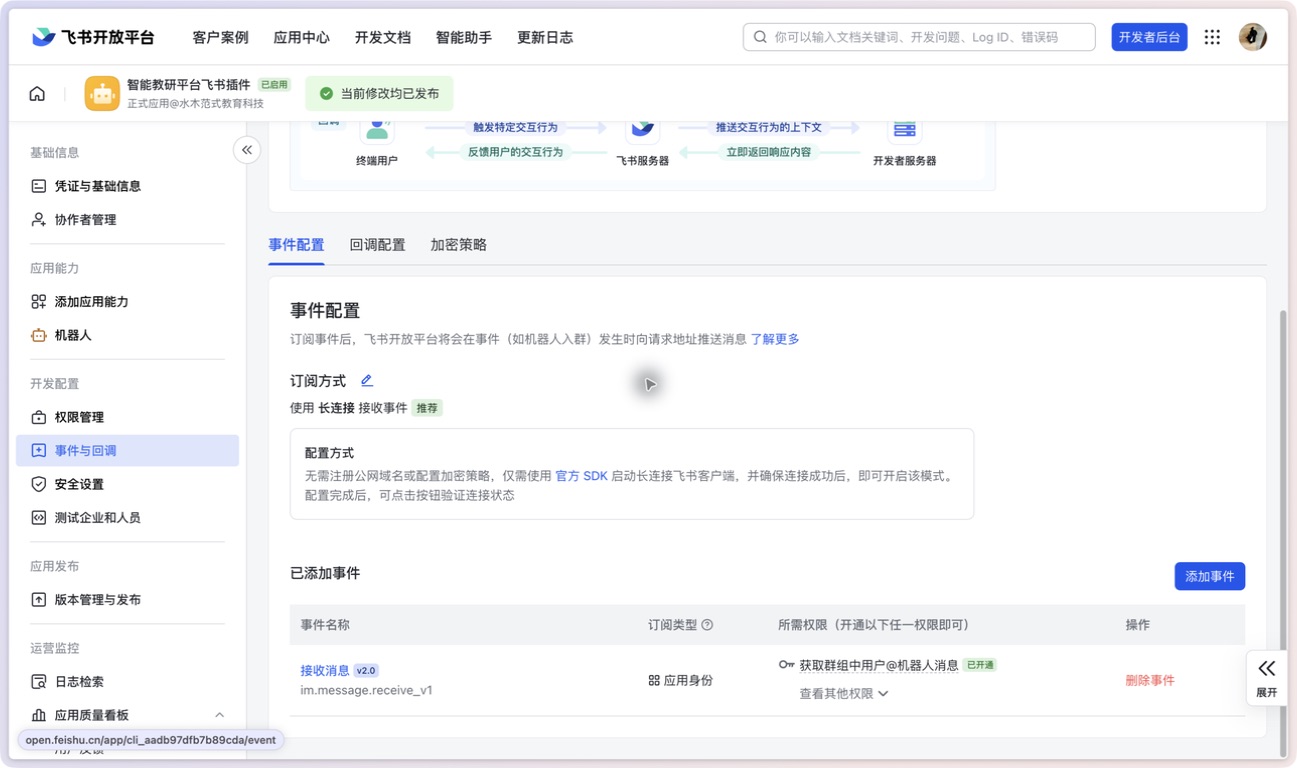Click the 事件名称 column header
The image size is (1297, 768).
tap(325, 625)
